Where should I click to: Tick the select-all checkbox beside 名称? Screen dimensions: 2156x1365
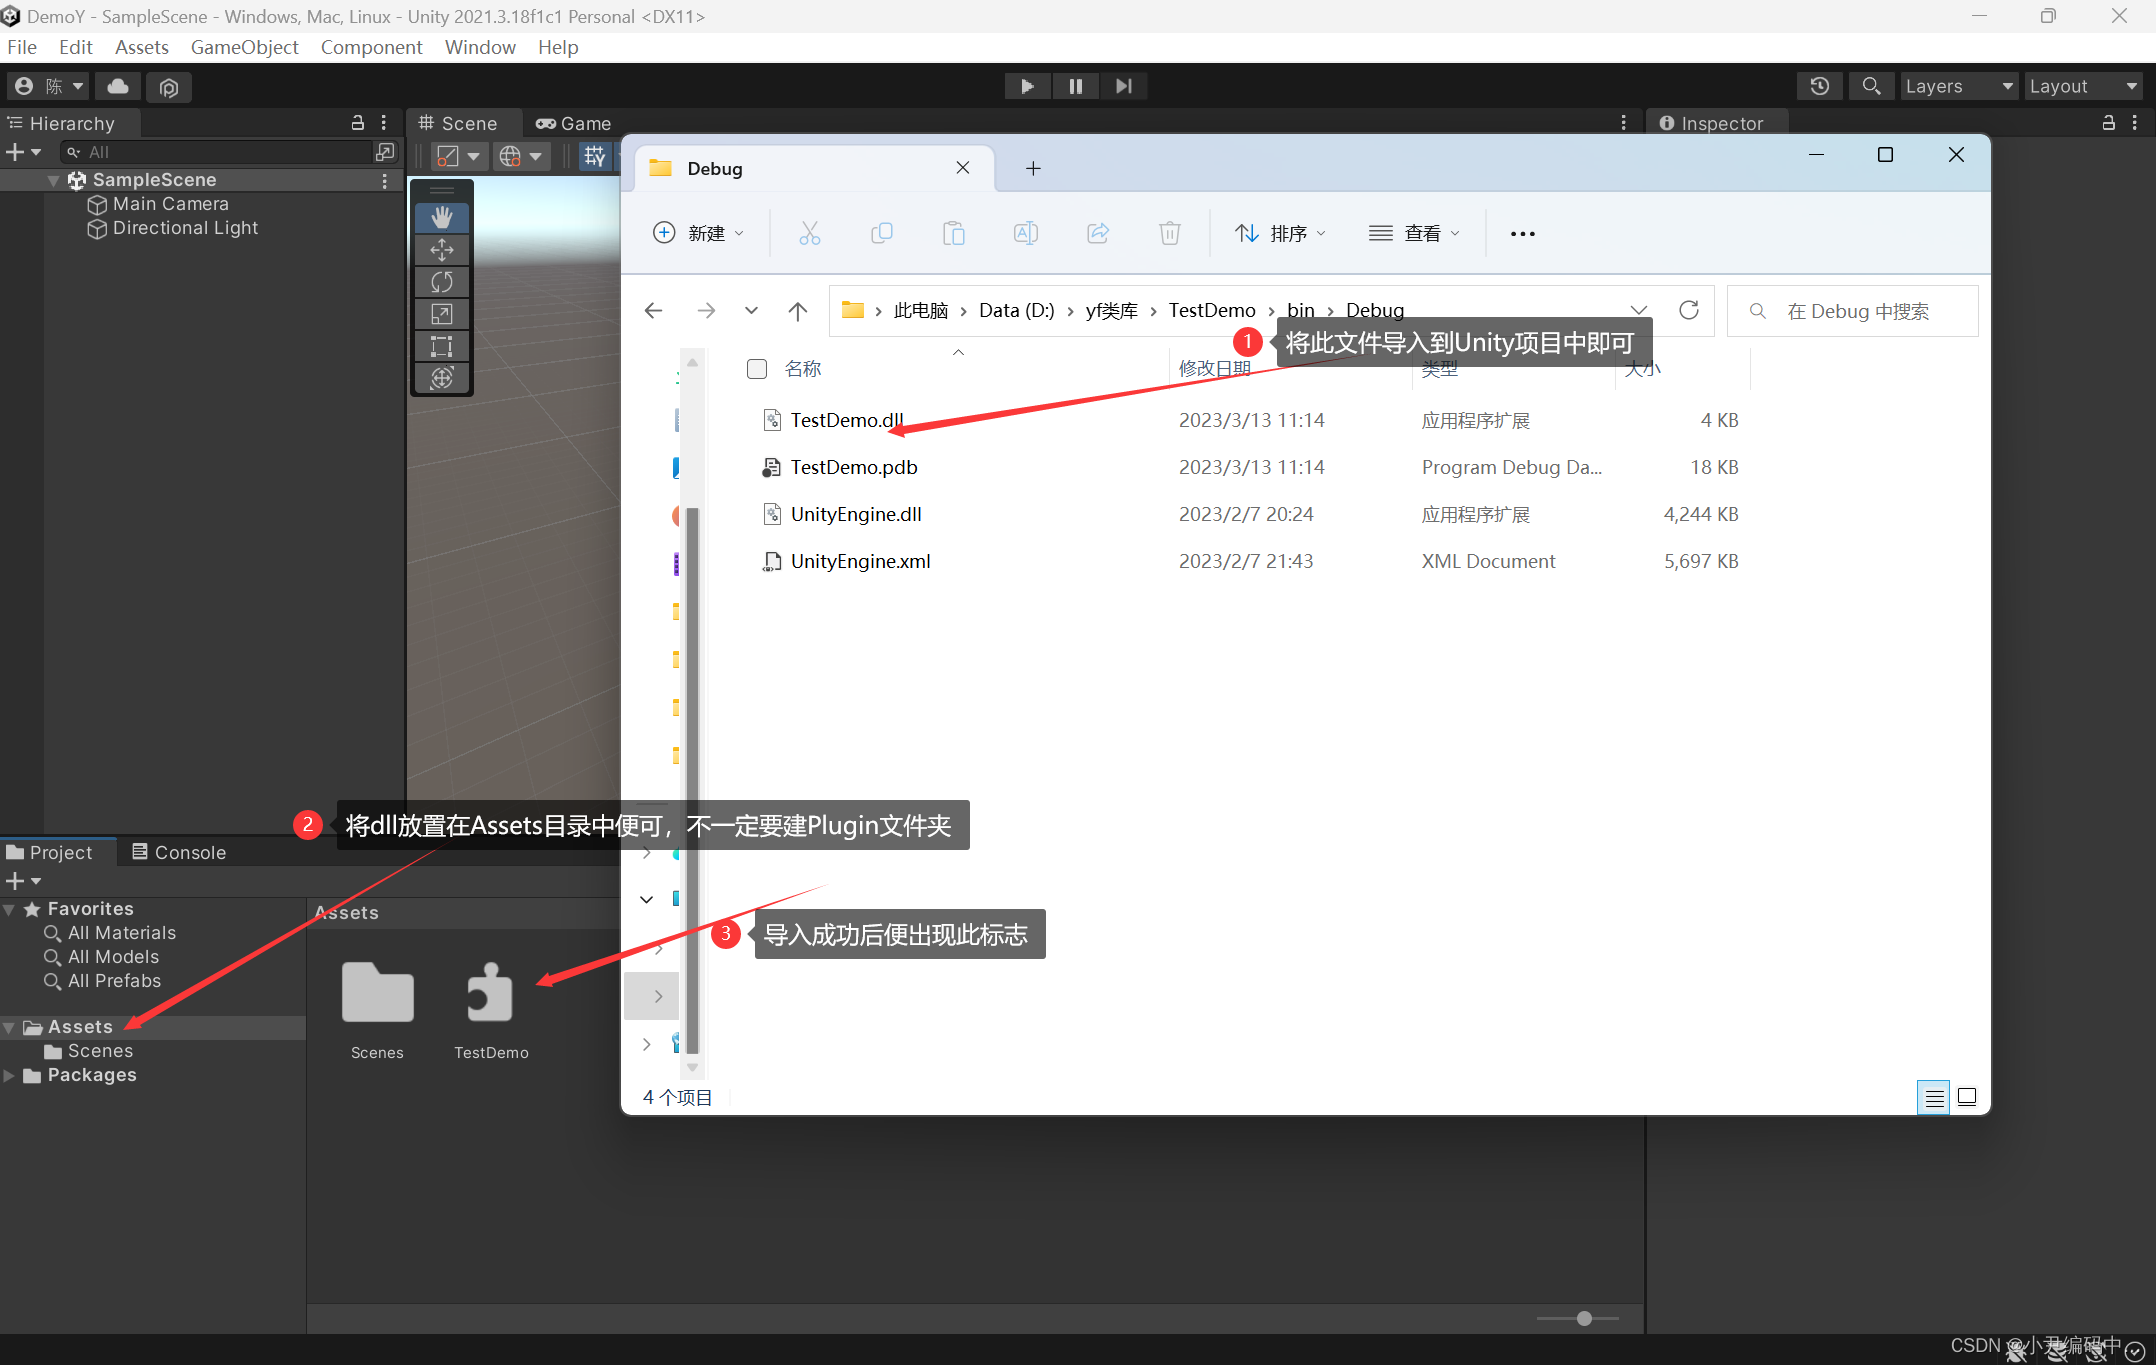click(x=757, y=369)
